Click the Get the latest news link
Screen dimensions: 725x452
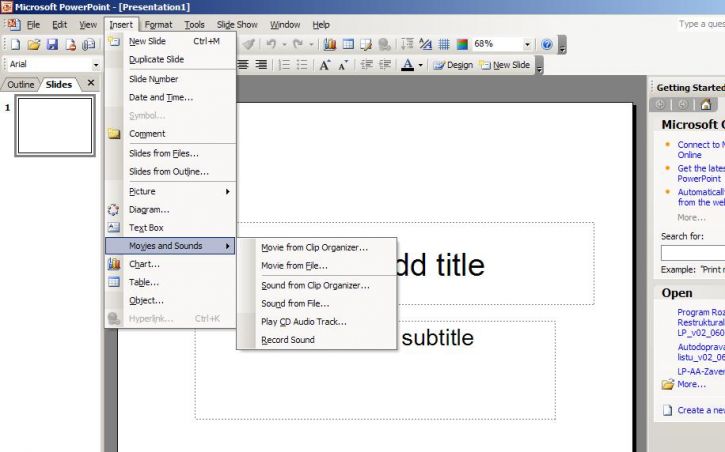[701, 173]
